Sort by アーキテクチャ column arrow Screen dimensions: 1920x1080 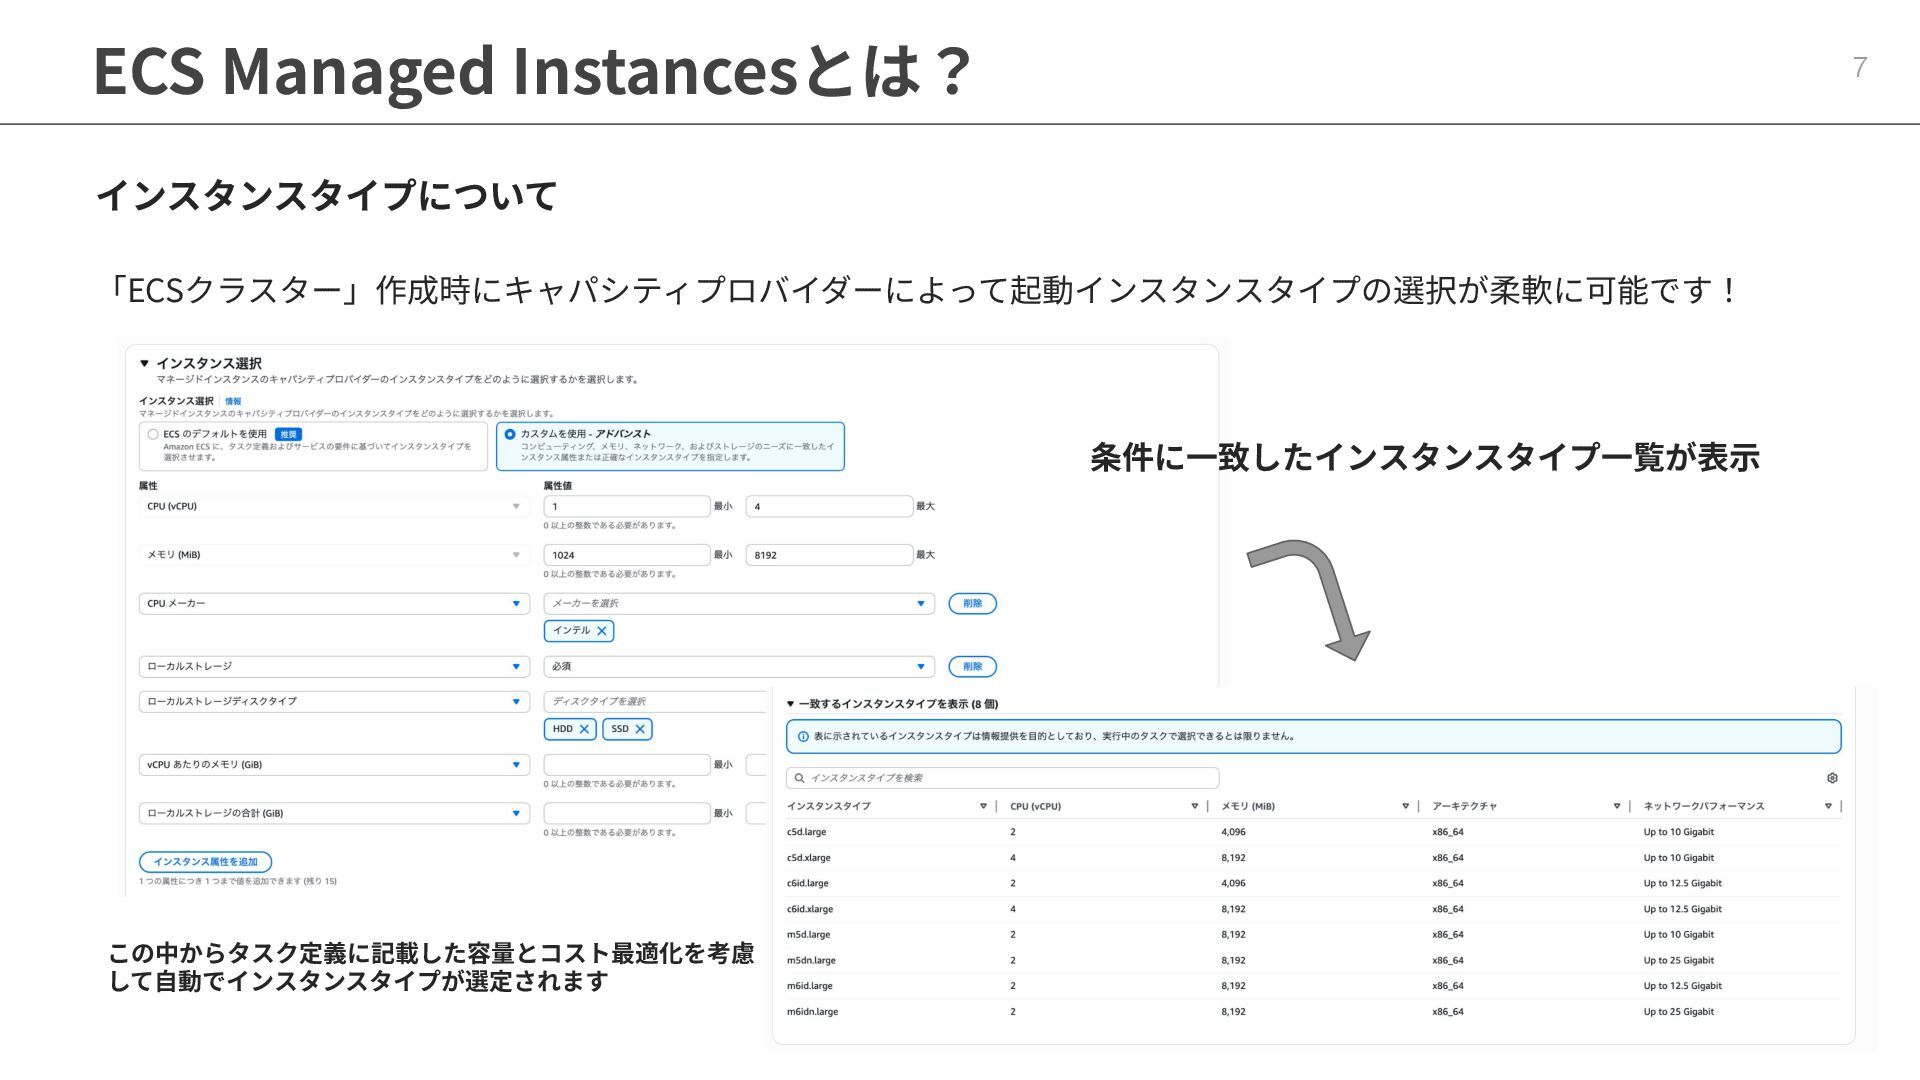[1616, 806]
